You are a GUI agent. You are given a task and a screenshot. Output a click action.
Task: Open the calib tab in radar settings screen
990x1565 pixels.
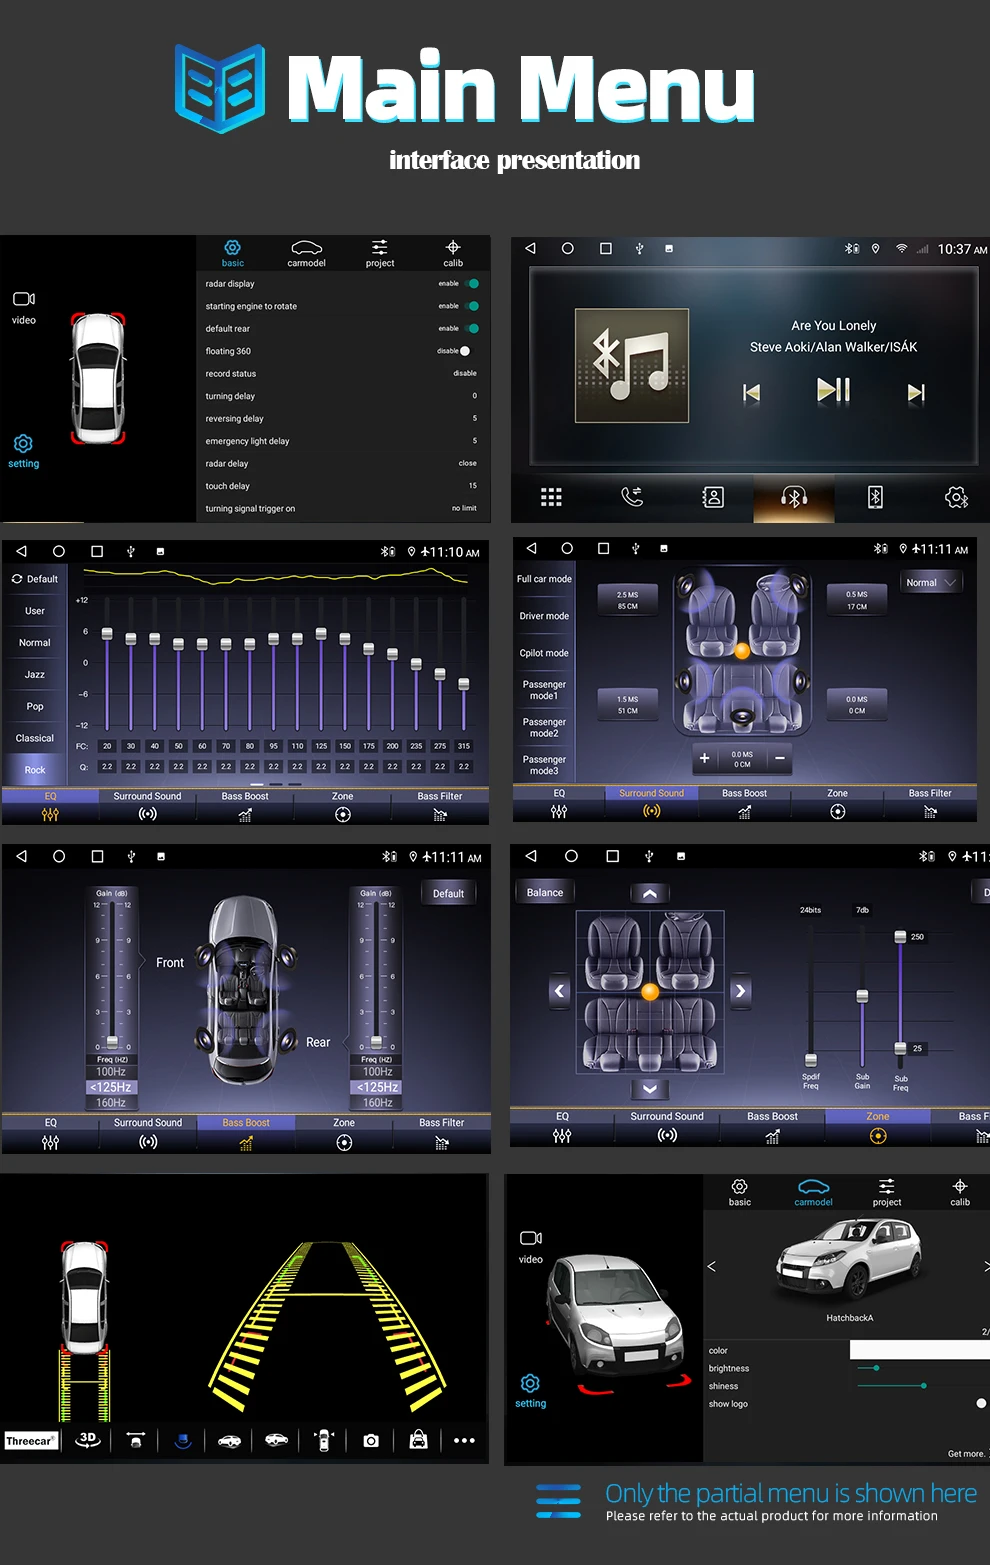(x=453, y=253)
